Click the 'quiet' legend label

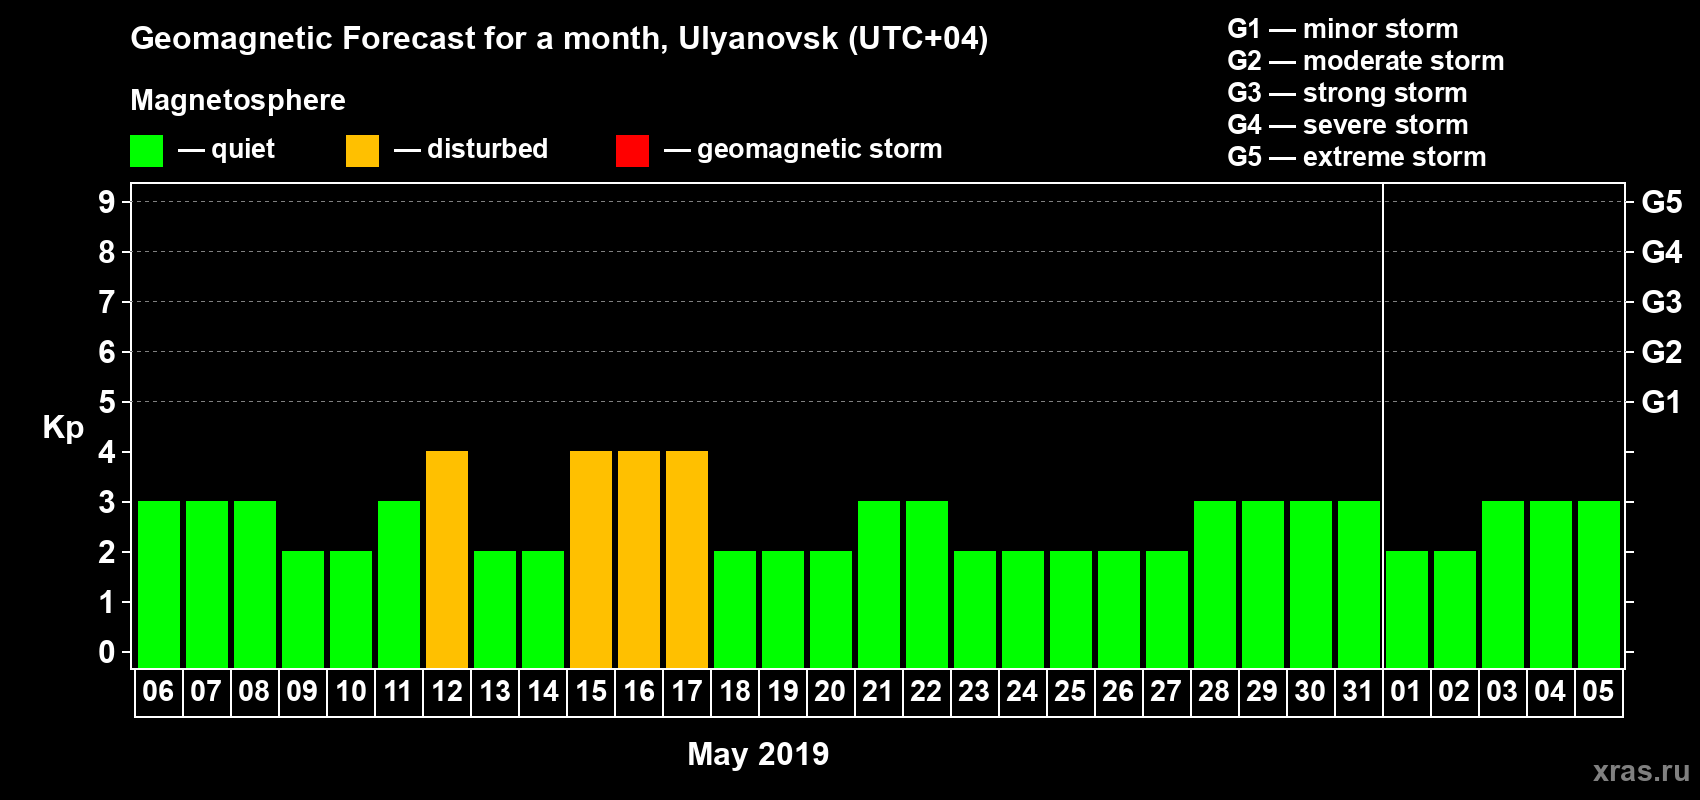tap(243, 149)
